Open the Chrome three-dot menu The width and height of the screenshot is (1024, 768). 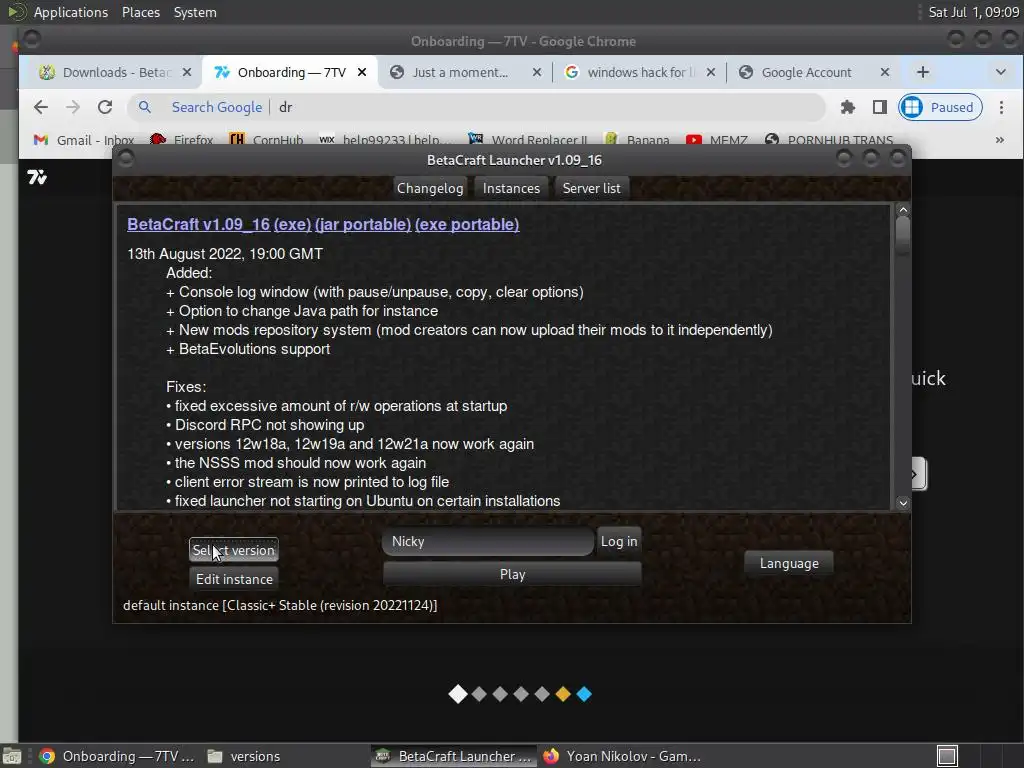point(1001,107)
